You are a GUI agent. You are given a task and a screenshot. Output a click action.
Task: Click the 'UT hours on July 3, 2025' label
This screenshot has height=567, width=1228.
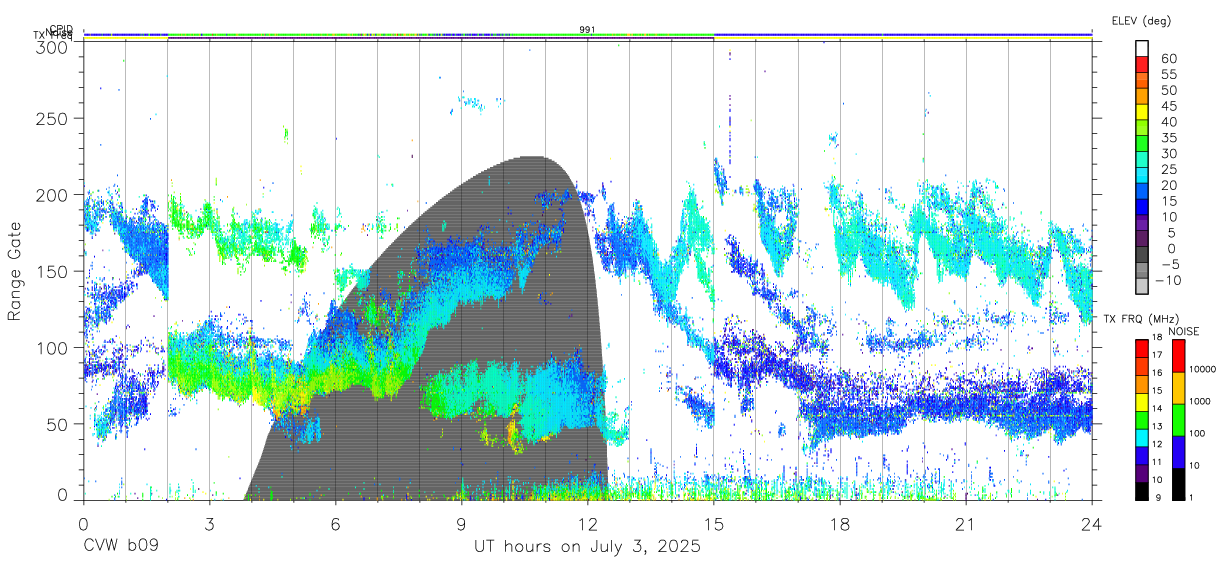587,548
